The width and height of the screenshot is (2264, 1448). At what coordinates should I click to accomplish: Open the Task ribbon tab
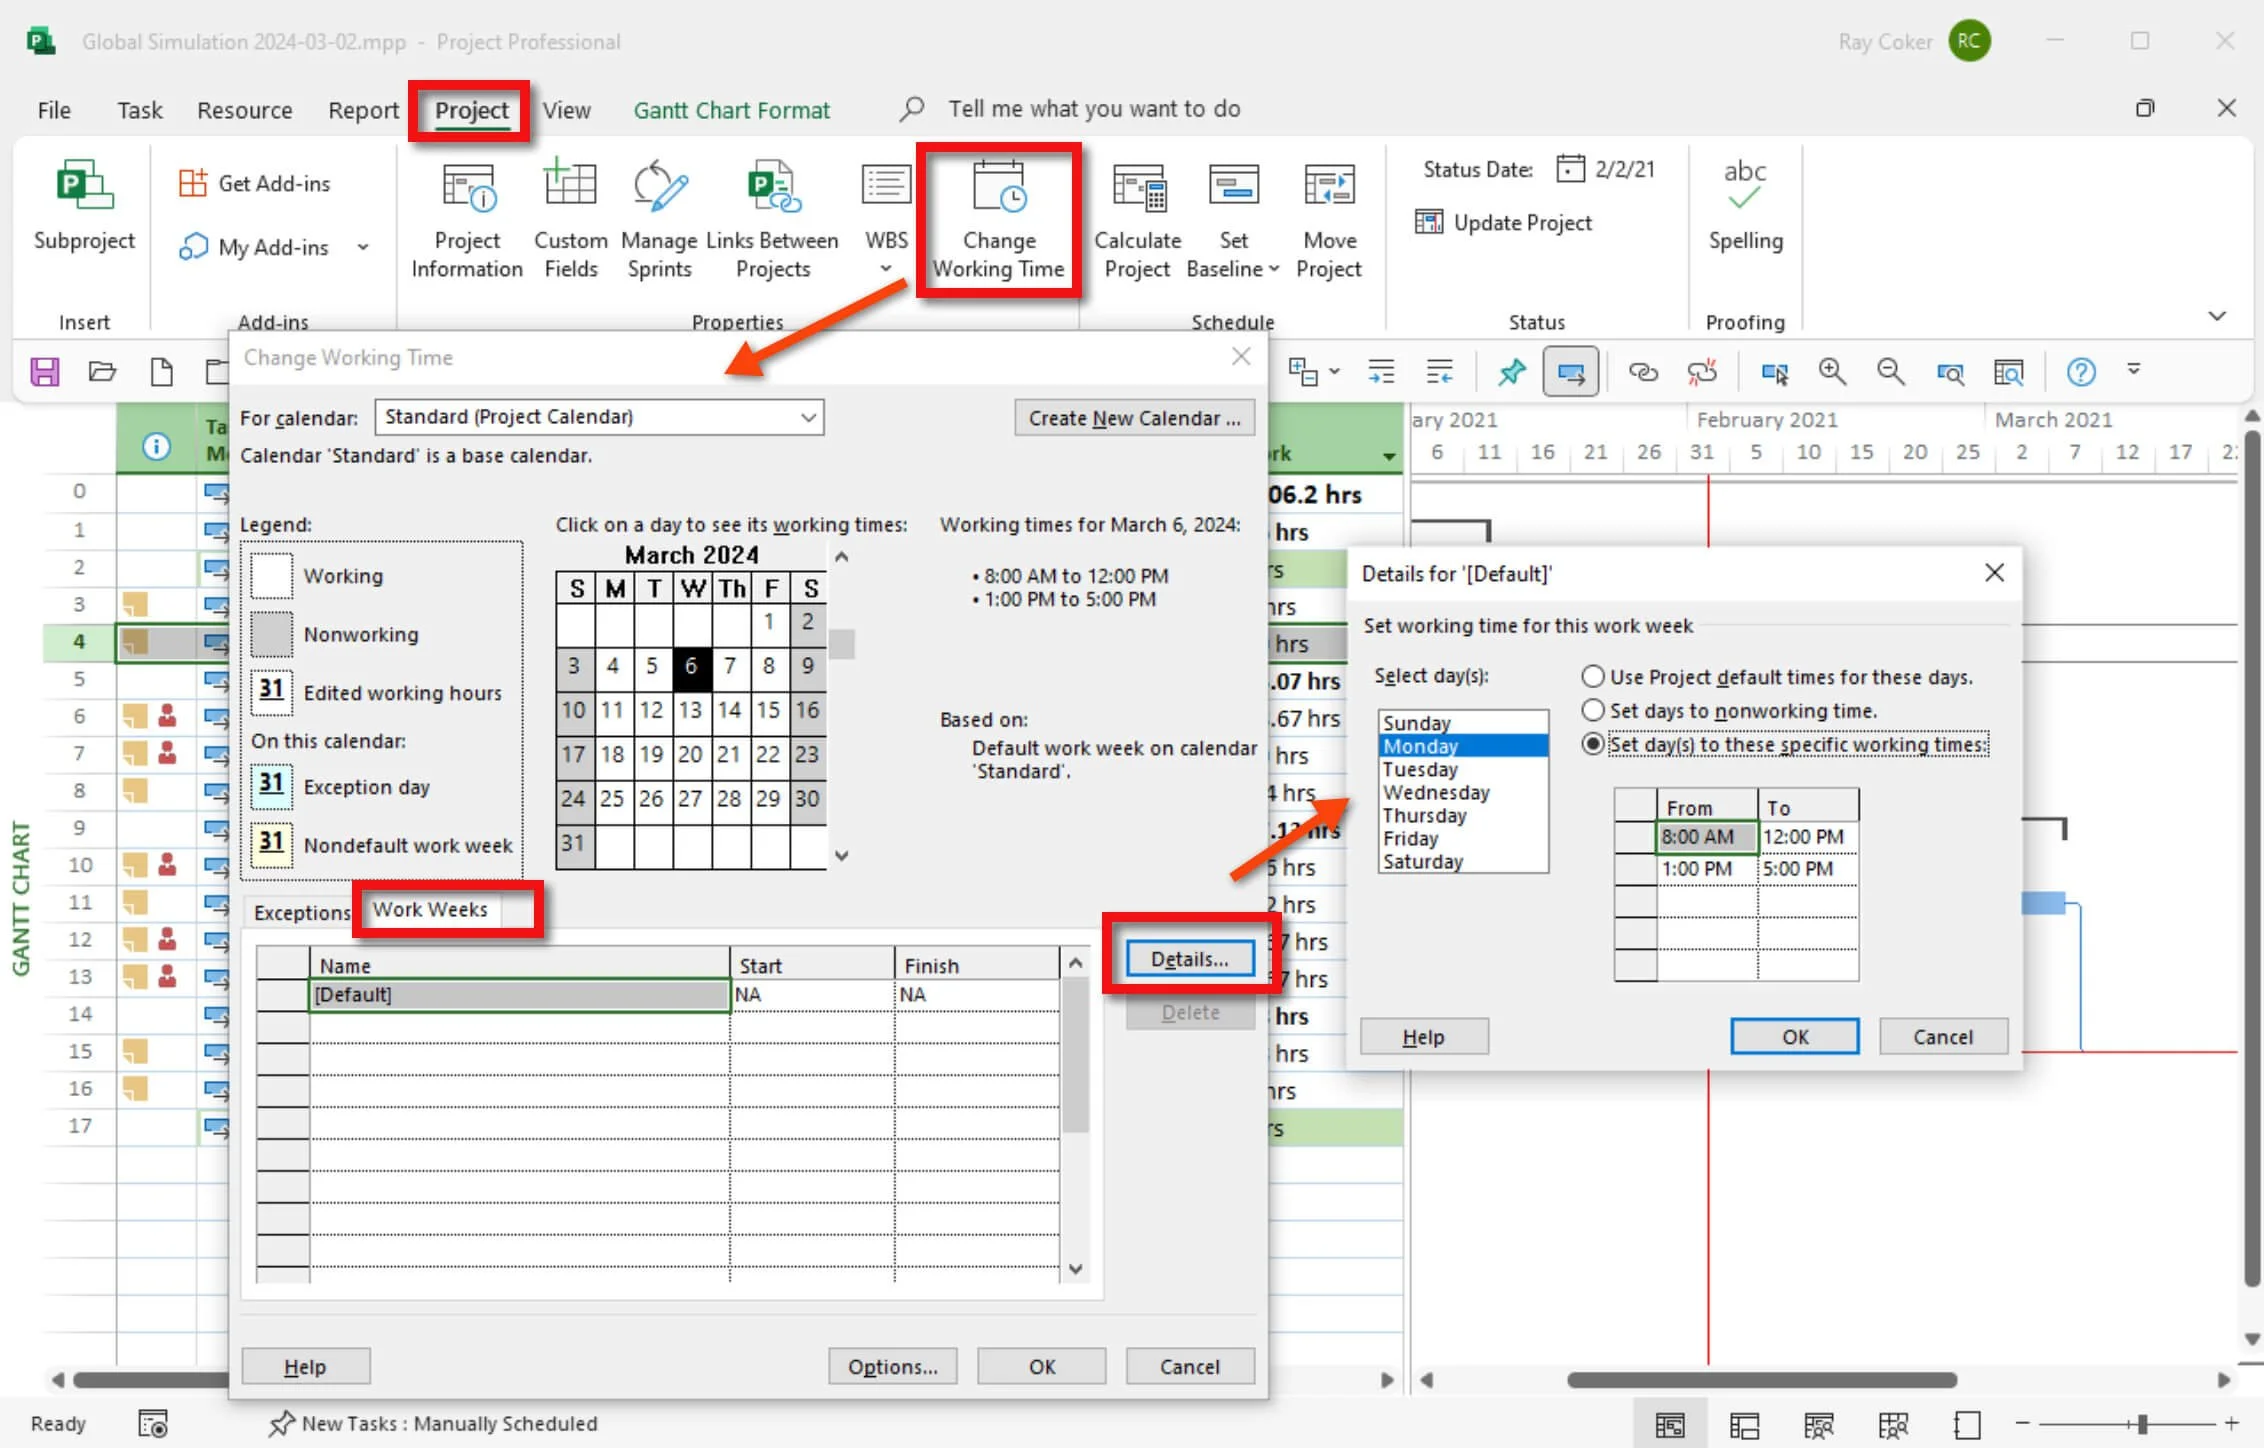tap(139, 110)
